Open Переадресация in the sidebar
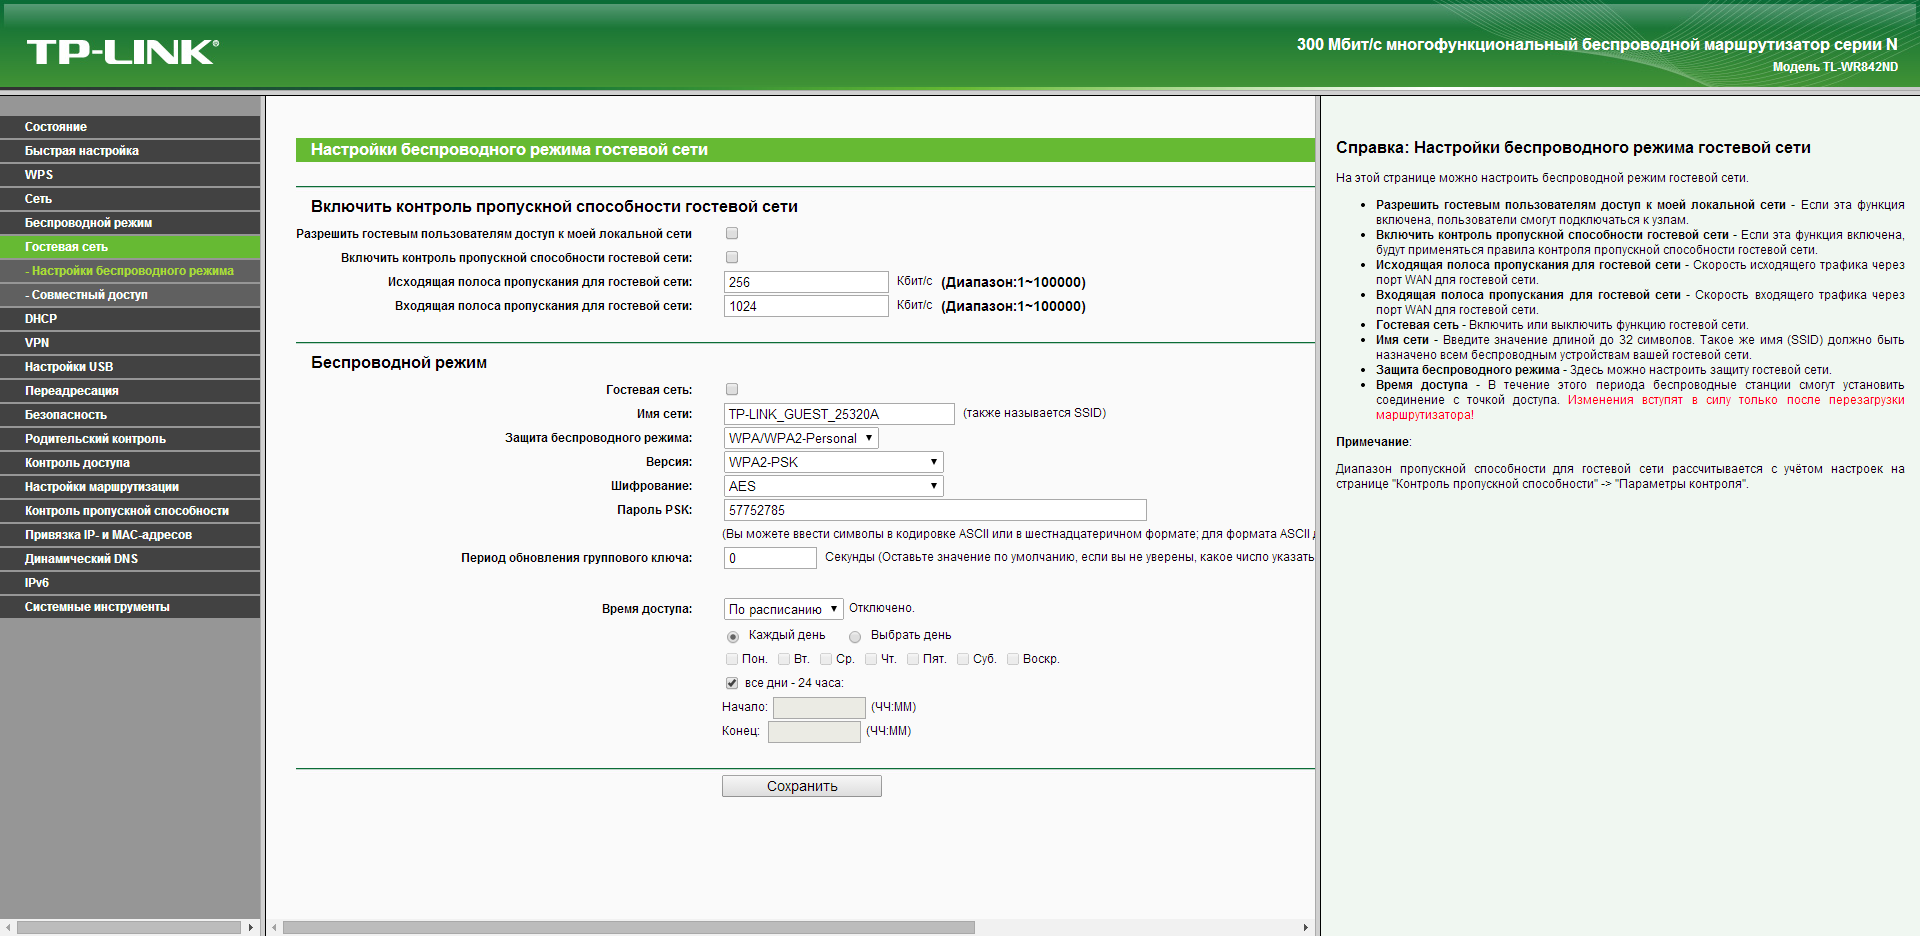1920x936 pixels. (x=130, y=391)
